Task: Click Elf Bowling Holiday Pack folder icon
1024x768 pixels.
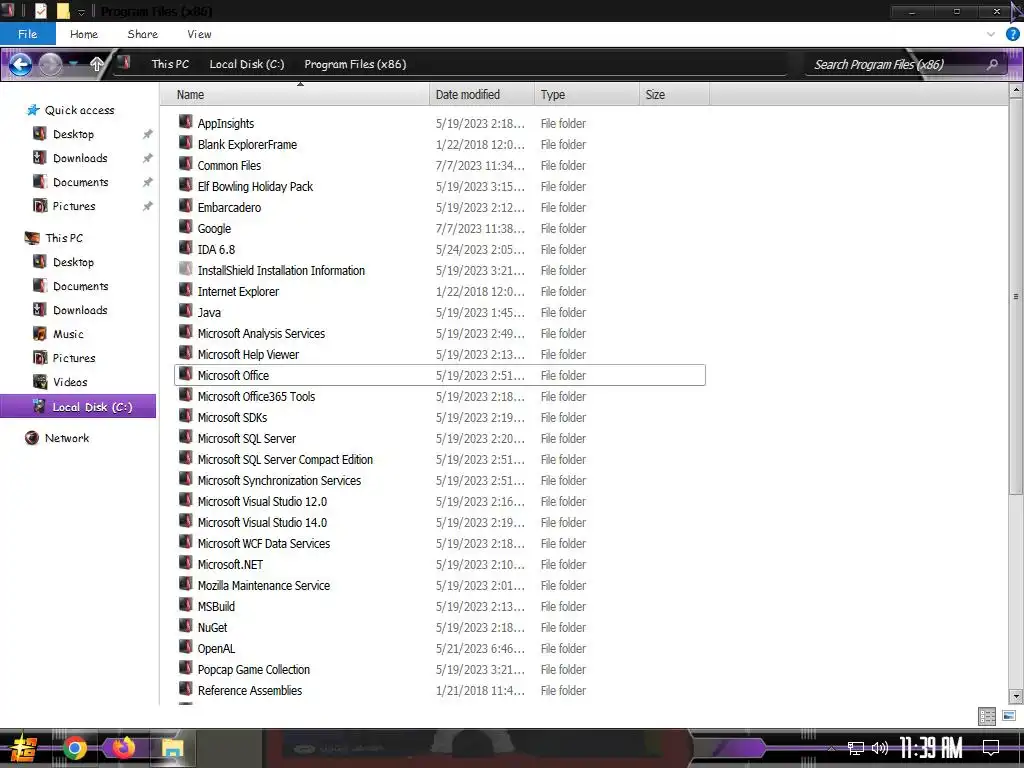Action: (x=185, y=185)
